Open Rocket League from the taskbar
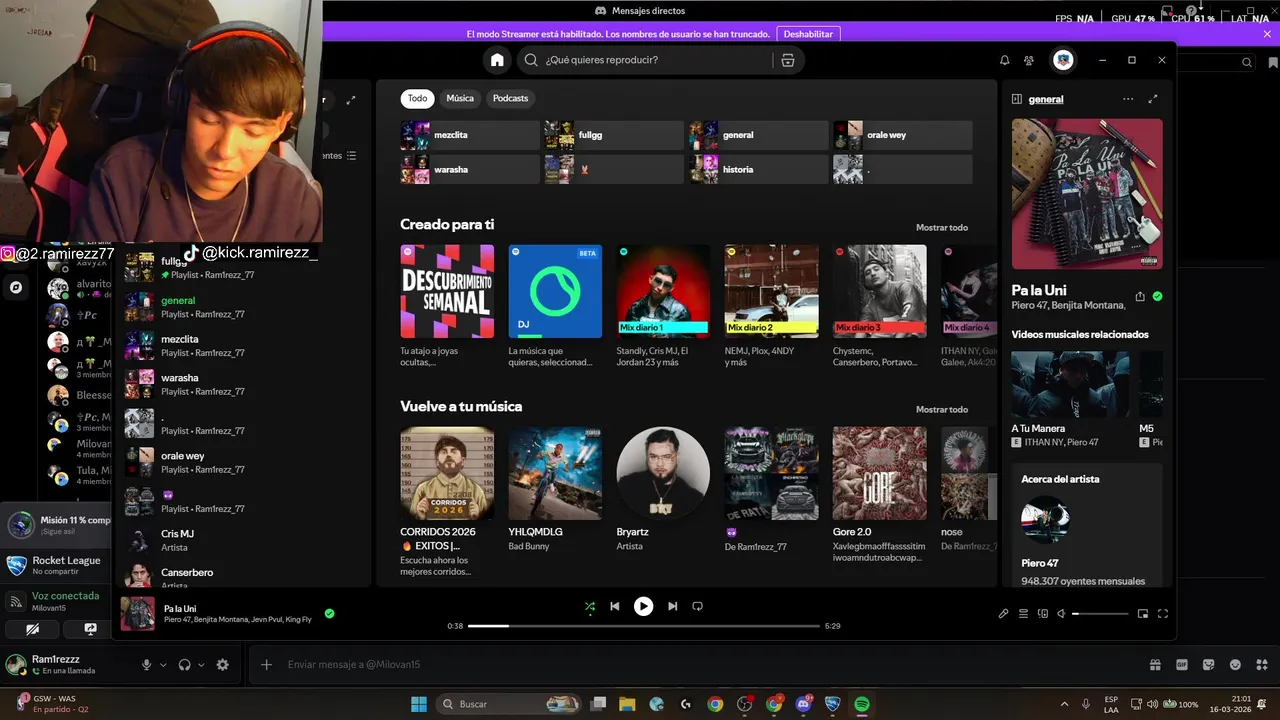1280x720 pixels. pos(833,704)
